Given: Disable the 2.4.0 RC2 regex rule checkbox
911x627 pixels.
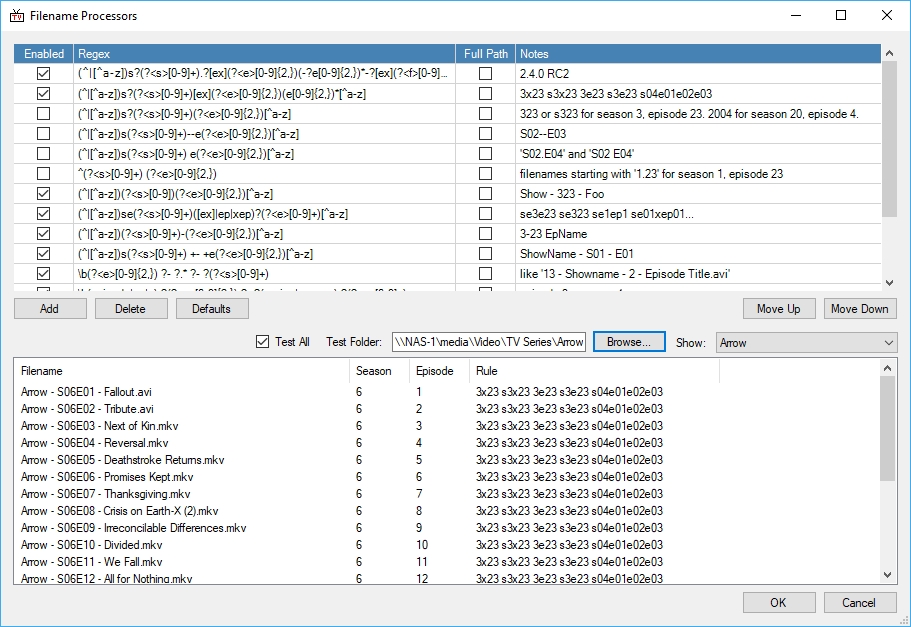Looking at the screenshot, I should tap(43, 74).
